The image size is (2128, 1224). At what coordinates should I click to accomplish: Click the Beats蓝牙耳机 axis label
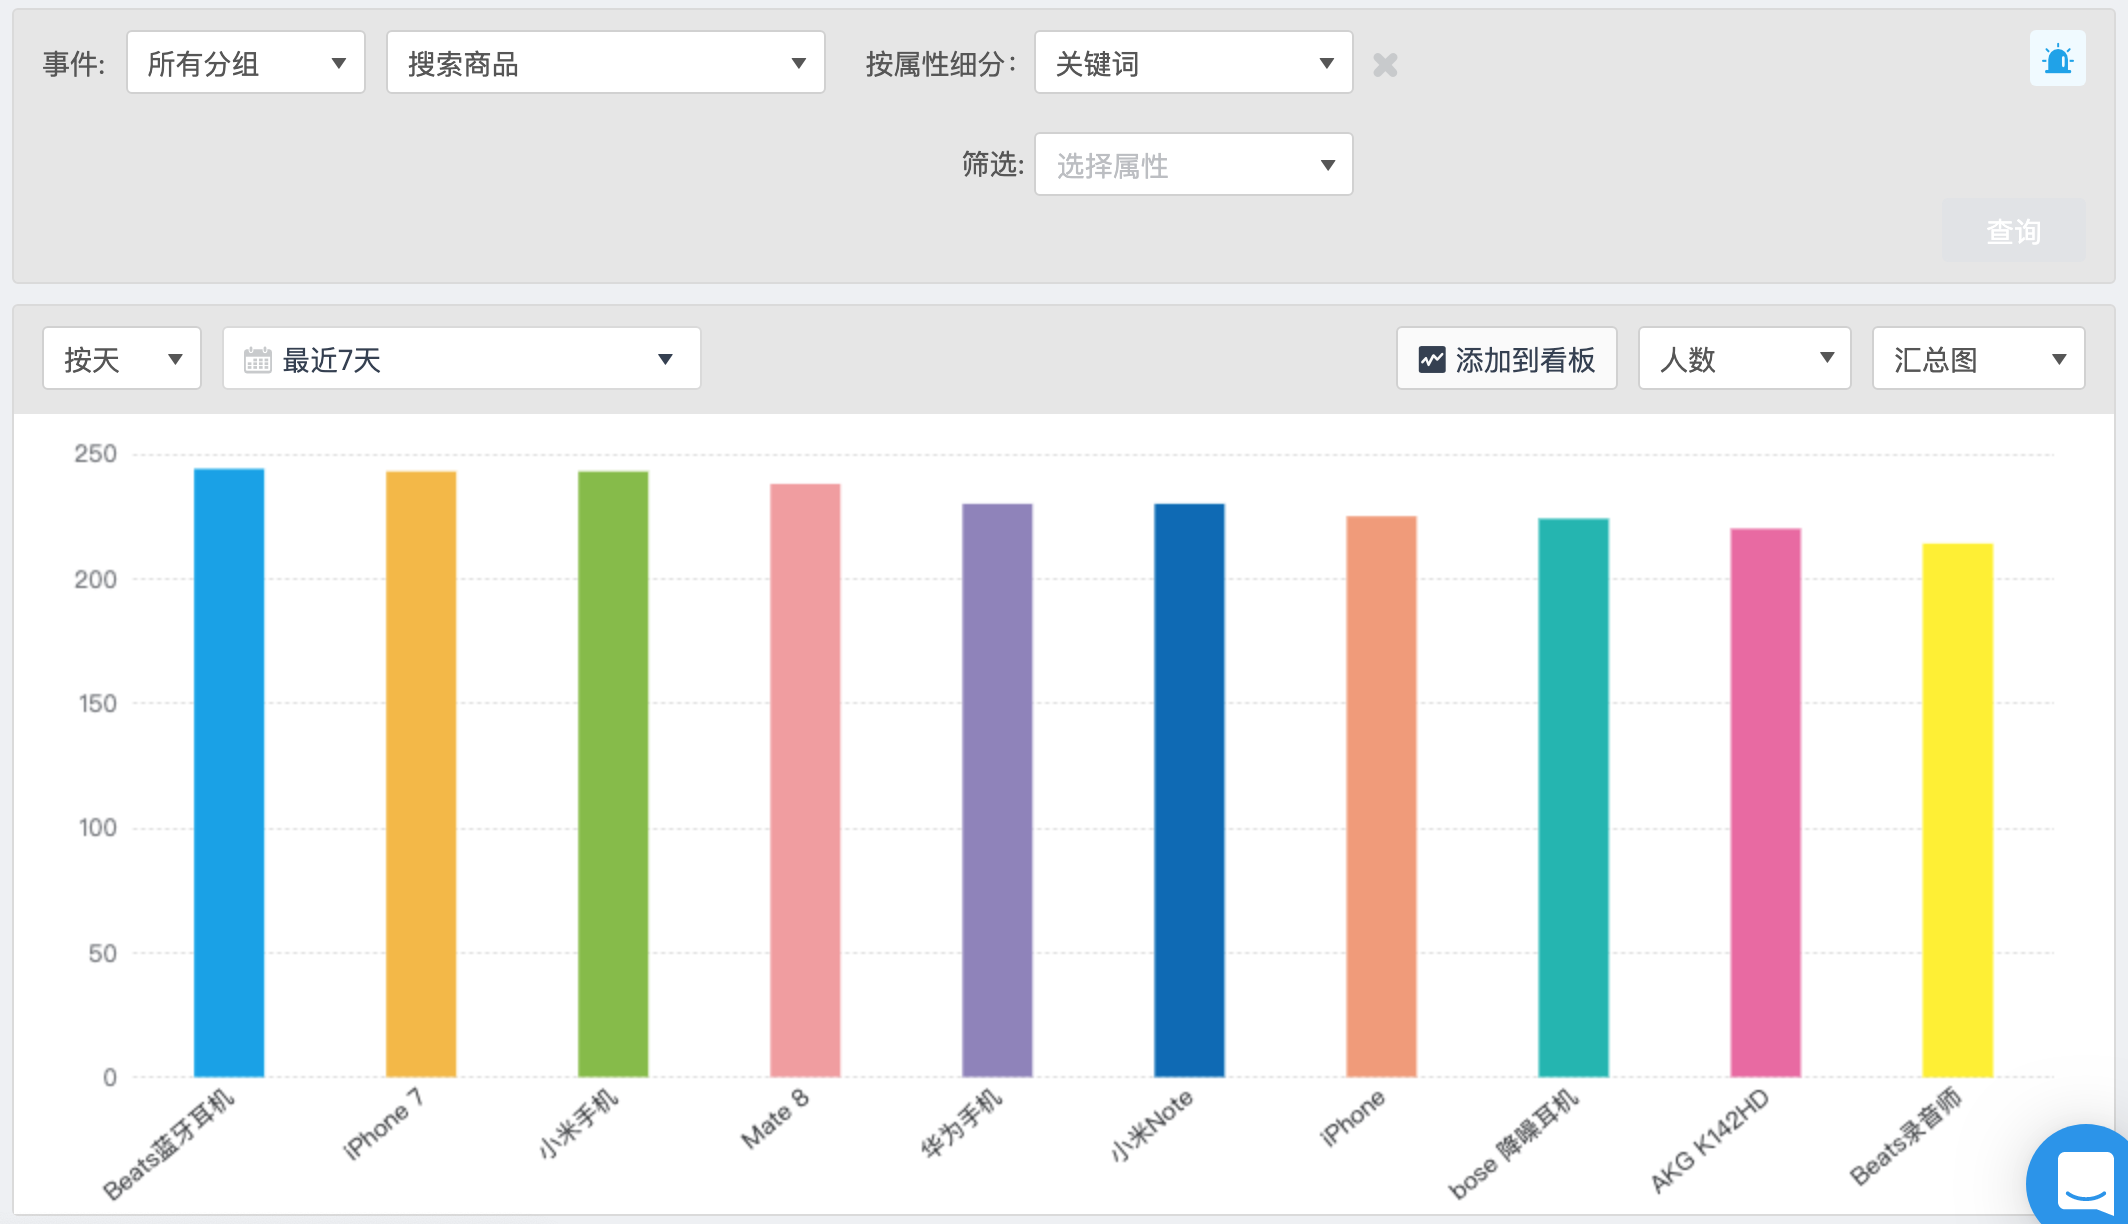pyautogui.click(x=169, y=1145)
